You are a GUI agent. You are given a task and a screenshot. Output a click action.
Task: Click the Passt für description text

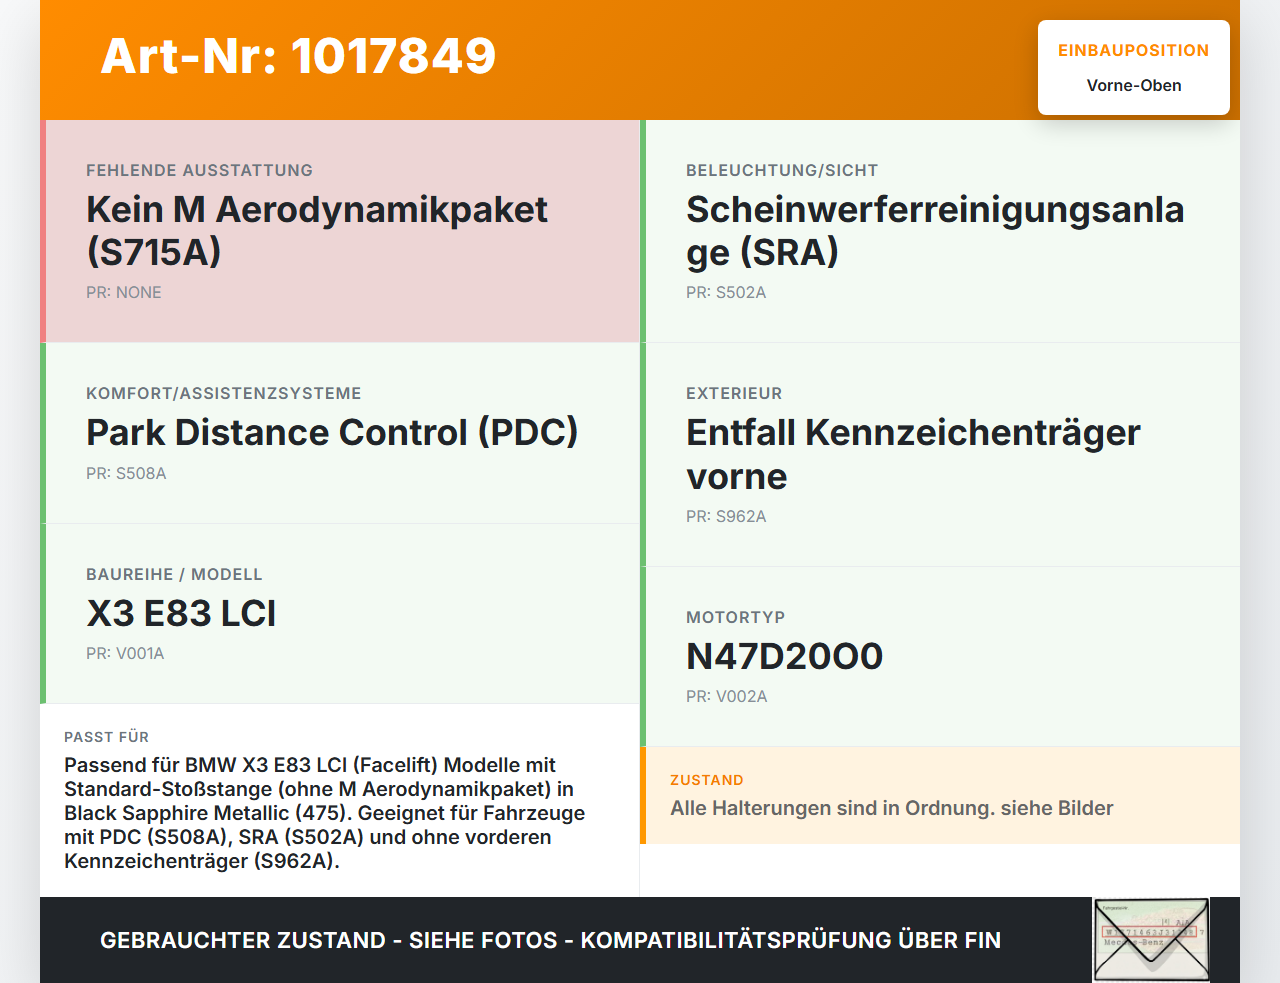[325, 812]
